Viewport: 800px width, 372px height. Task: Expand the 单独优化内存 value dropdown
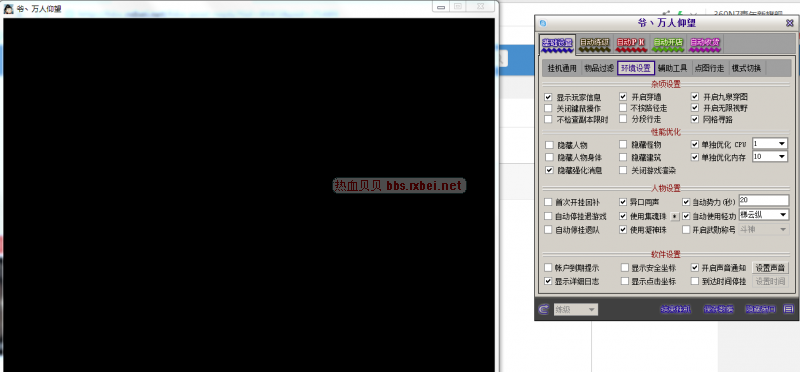770,157
